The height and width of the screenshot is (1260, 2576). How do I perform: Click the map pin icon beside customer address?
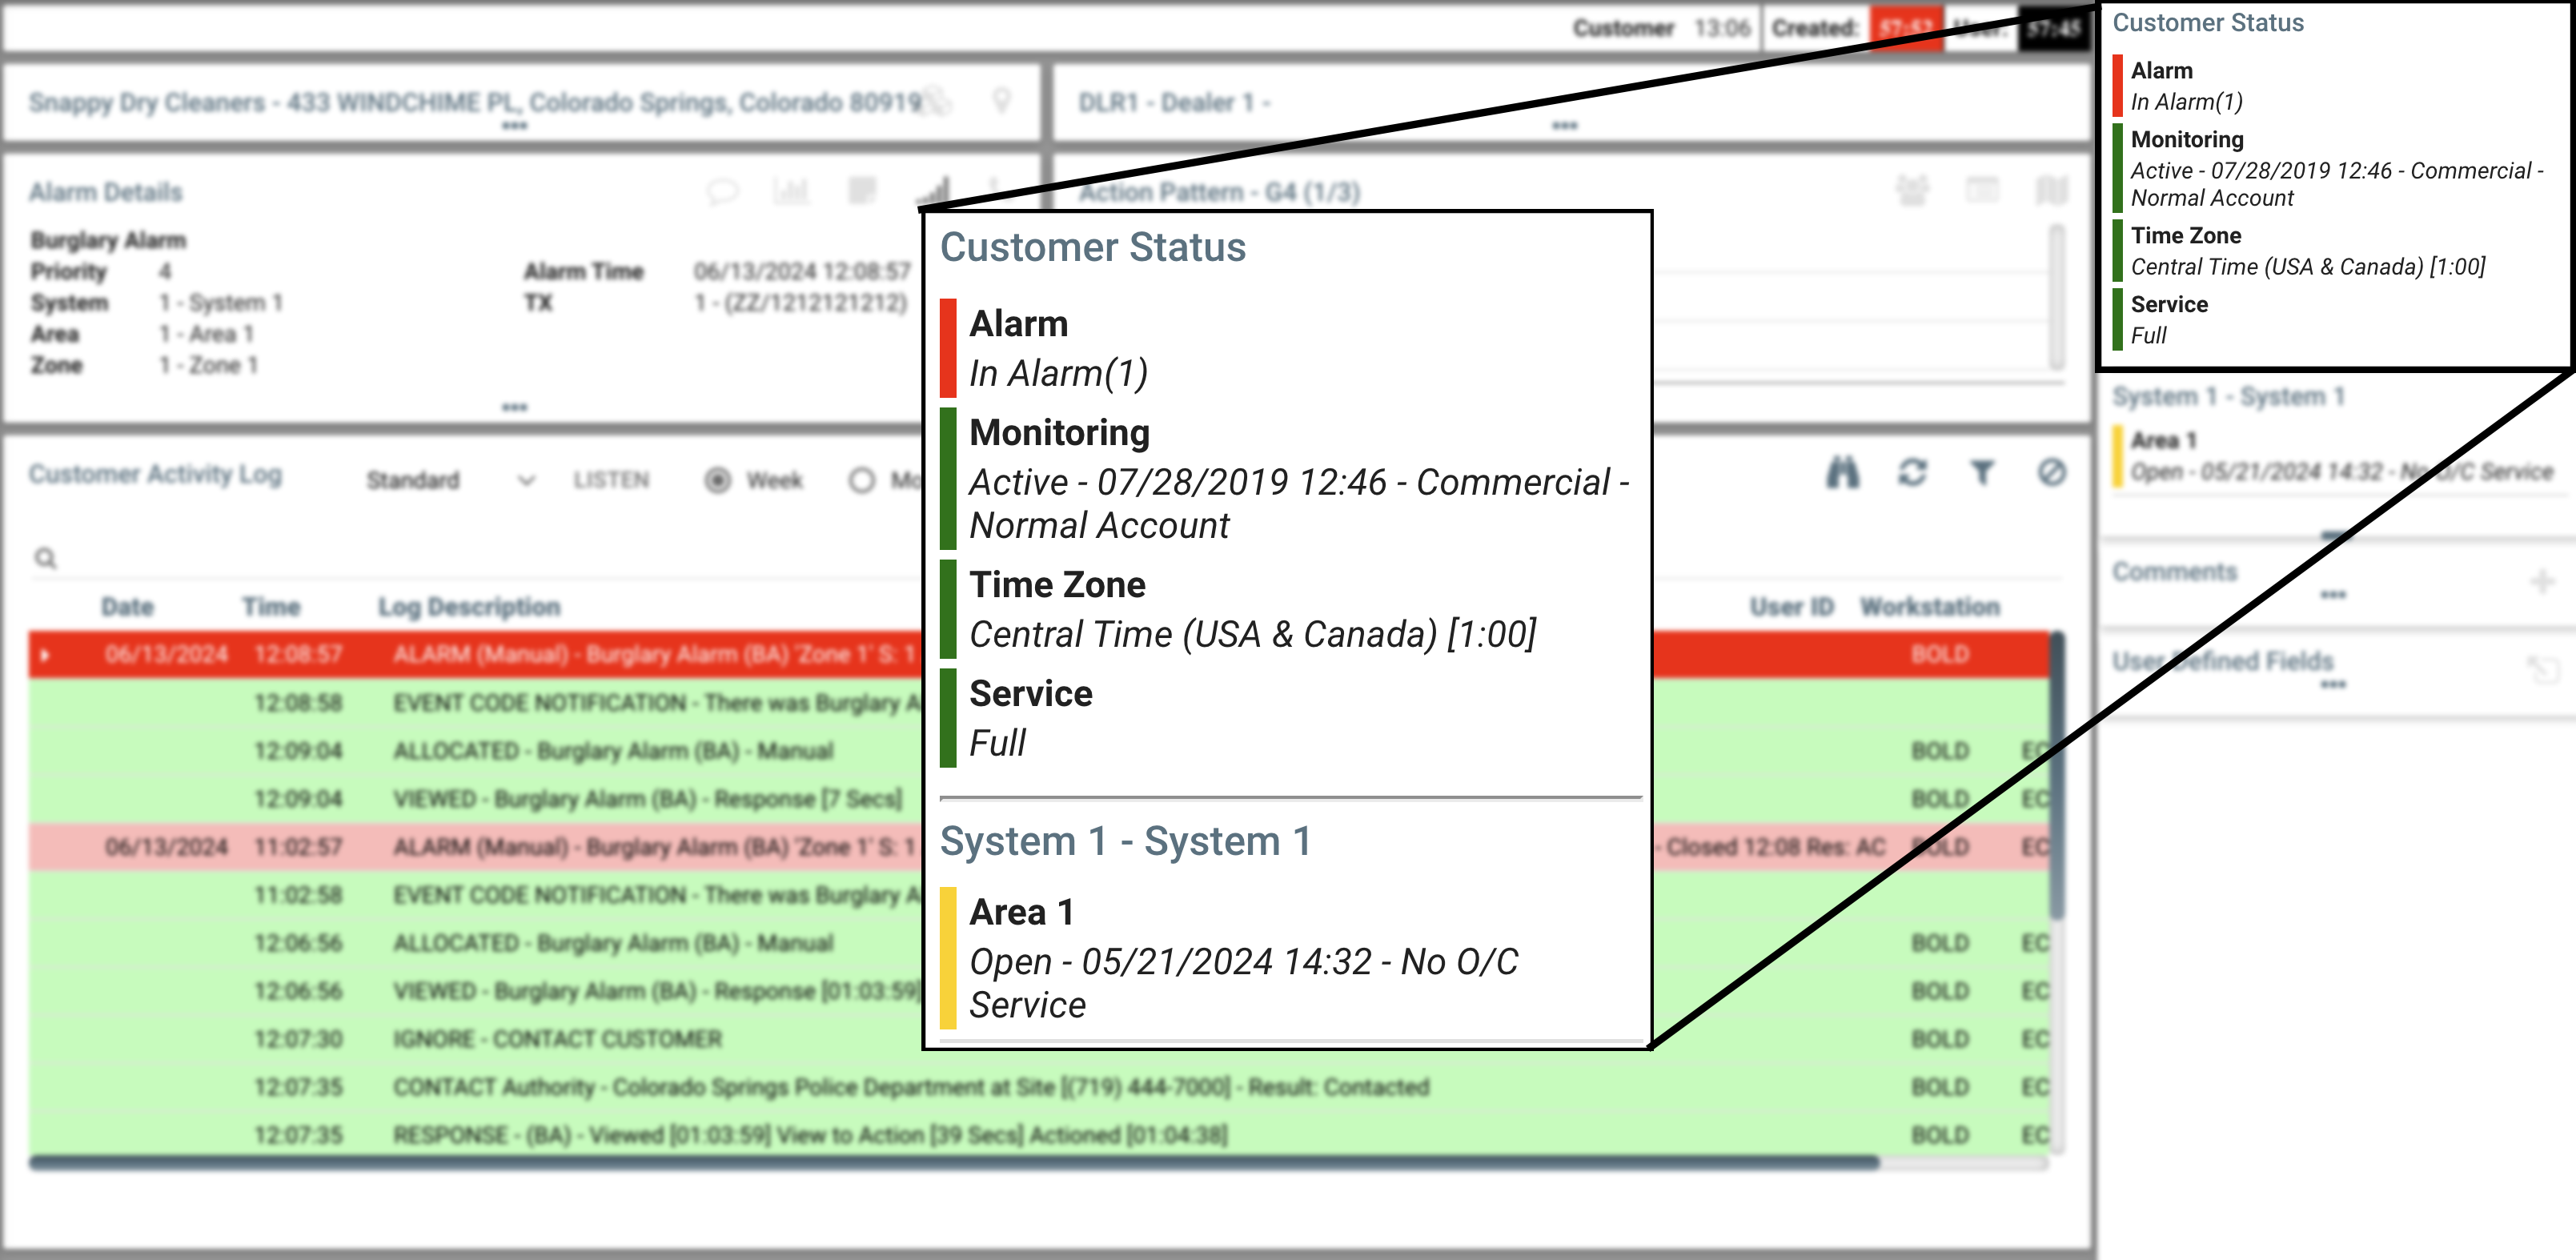click(1001, 100)
